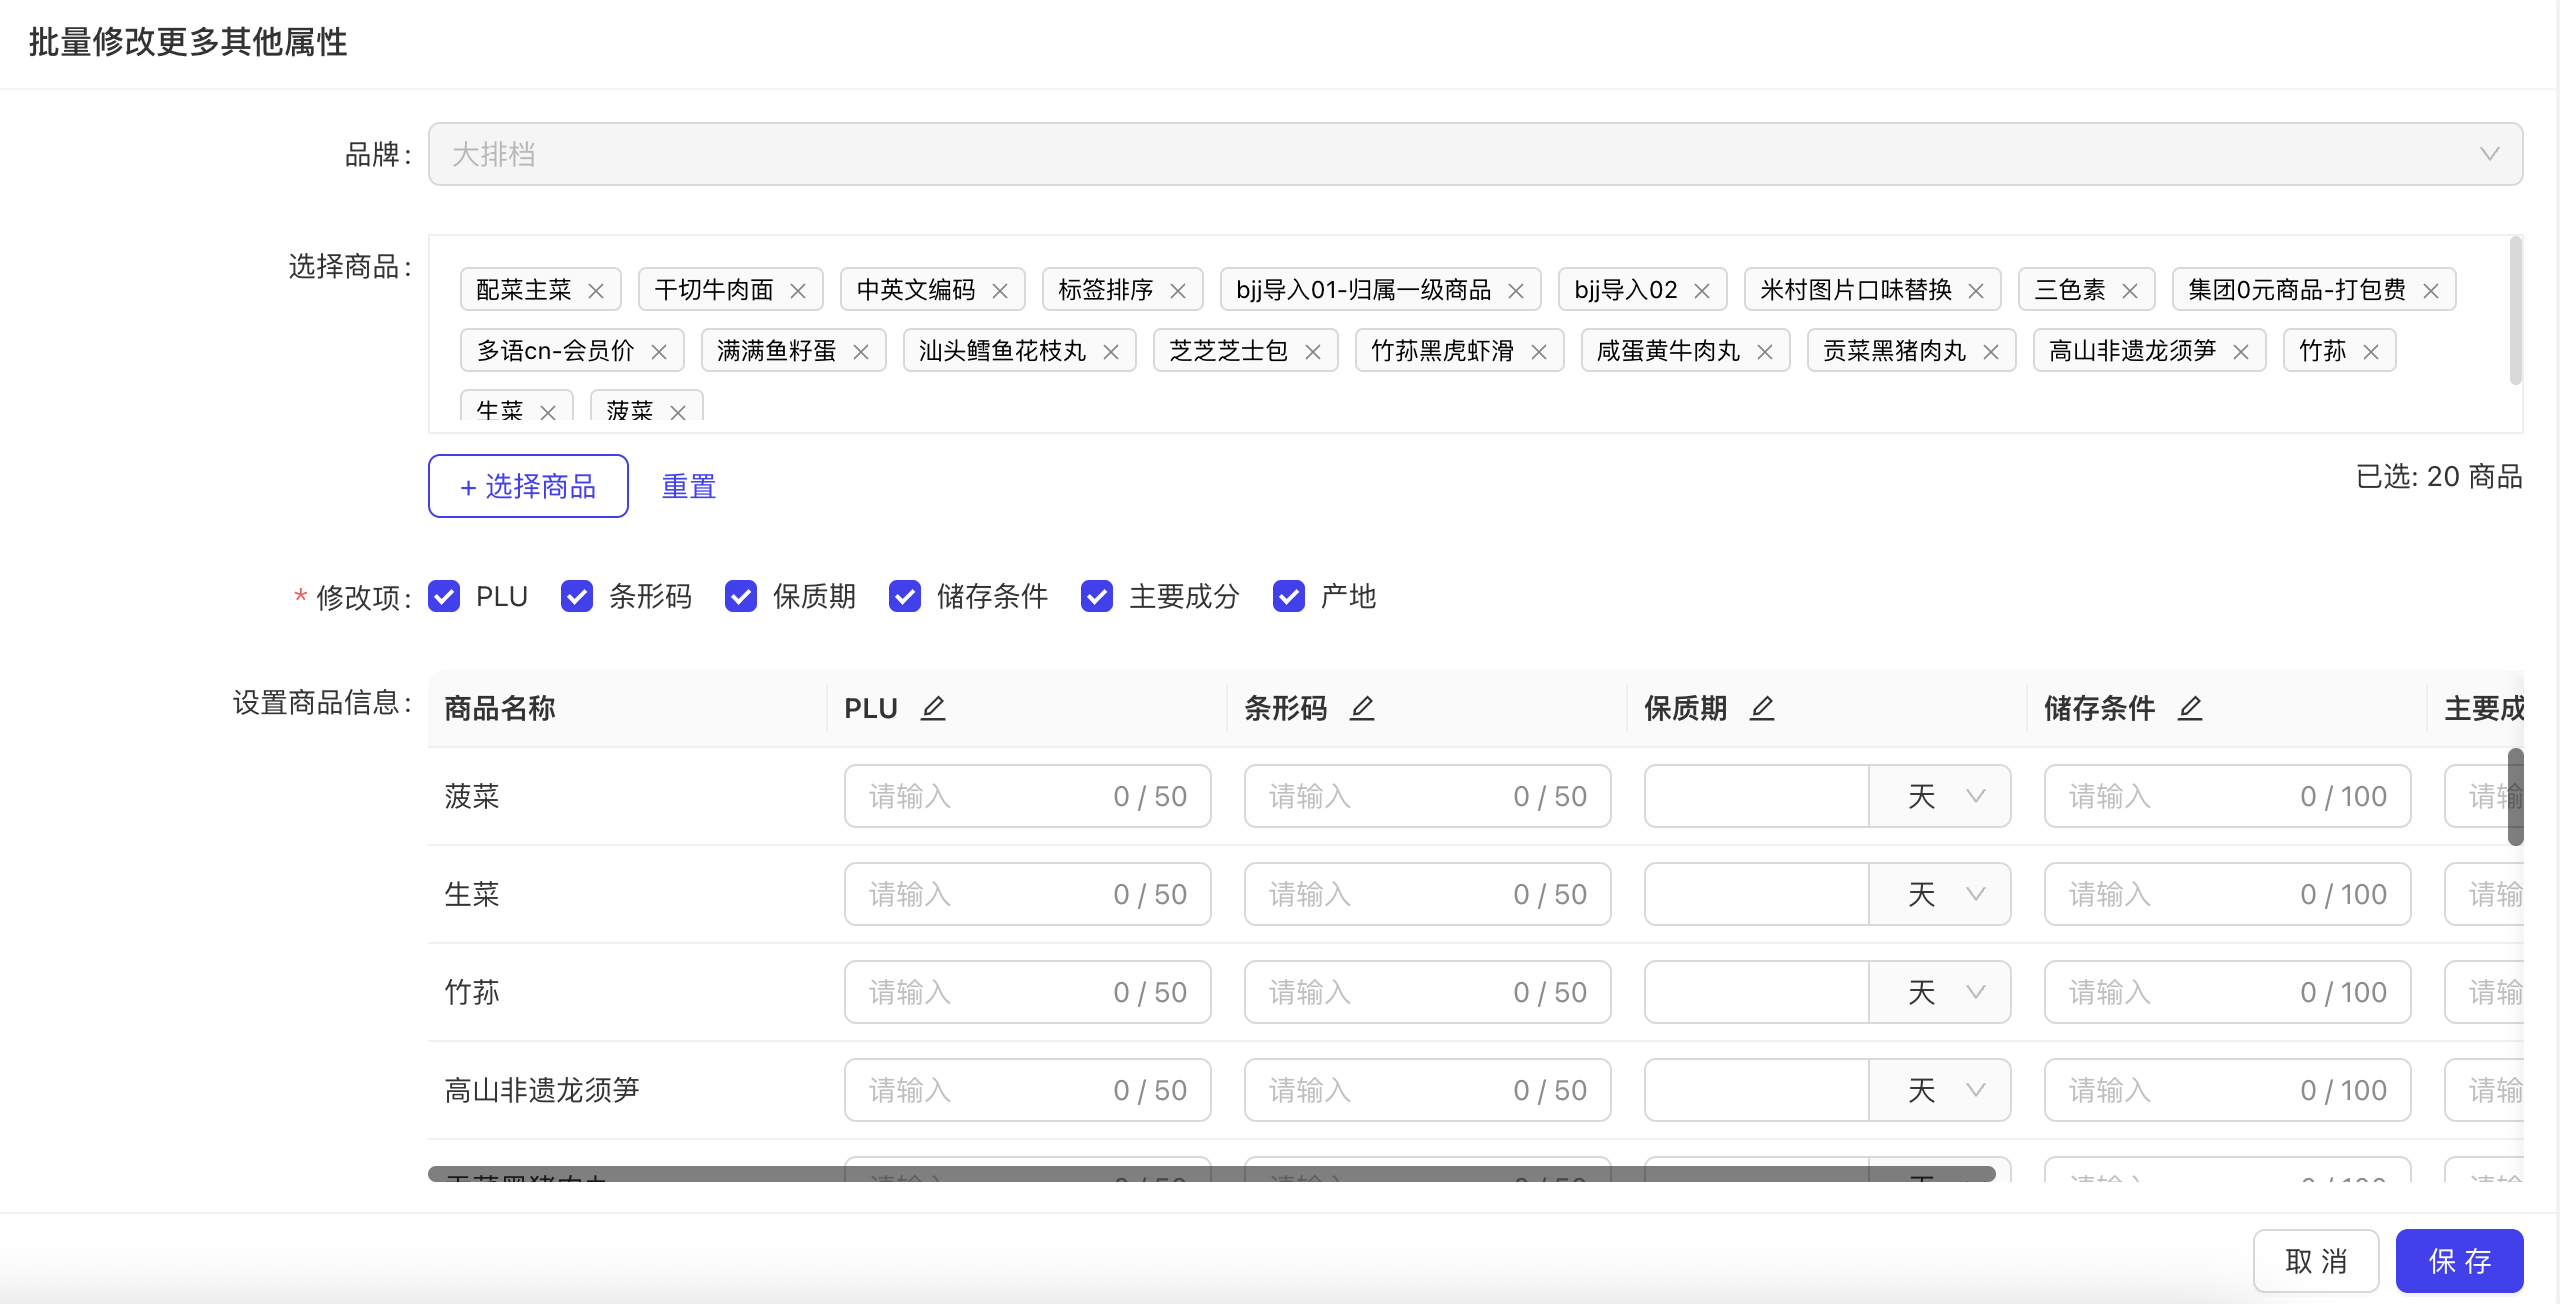Image resolution: width=2560 pixels, height=1304 pixels.
Task: Remove the 多语cn-会员价 tag
Action: tap(659, 352)
